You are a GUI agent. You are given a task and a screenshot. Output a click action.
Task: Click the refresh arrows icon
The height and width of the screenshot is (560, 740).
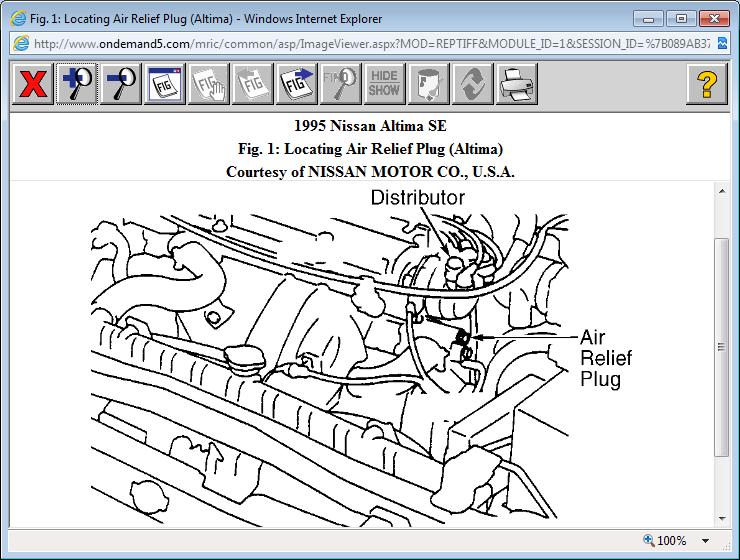tap(472, 84)
